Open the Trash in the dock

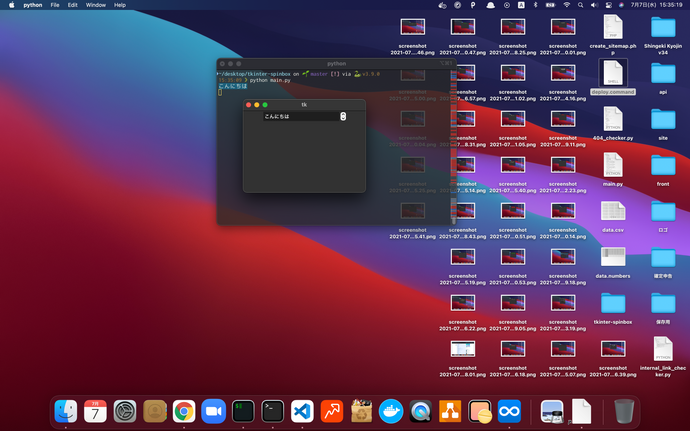coord(624,411)
